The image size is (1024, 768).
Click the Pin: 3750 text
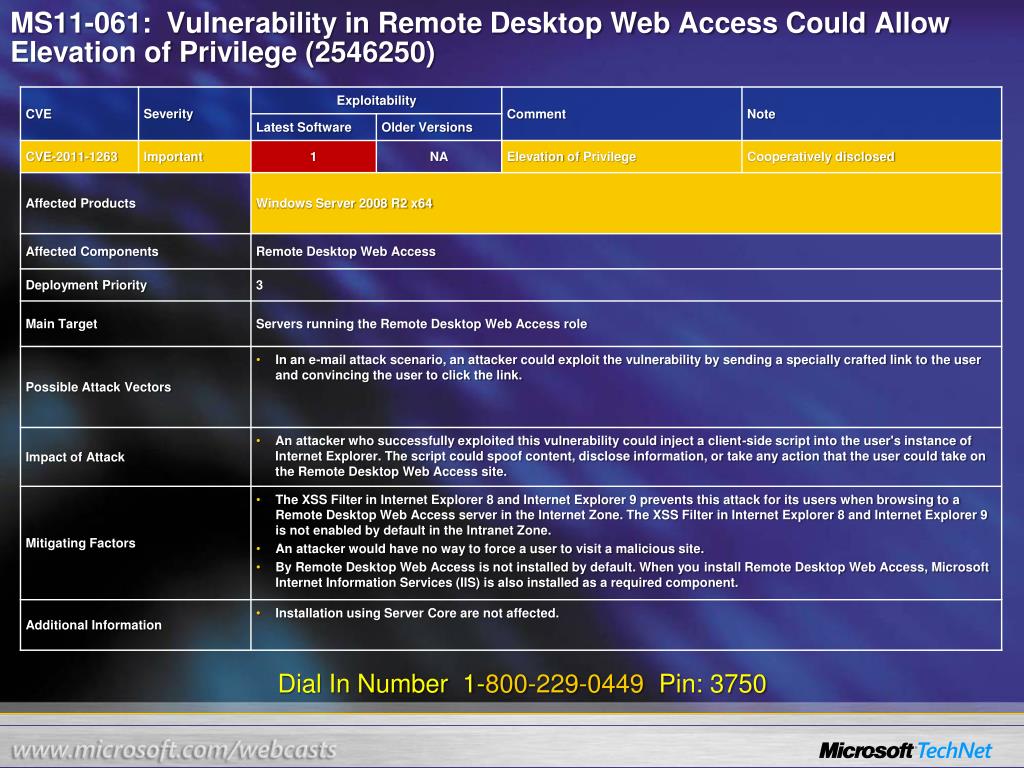click(712, 684)
